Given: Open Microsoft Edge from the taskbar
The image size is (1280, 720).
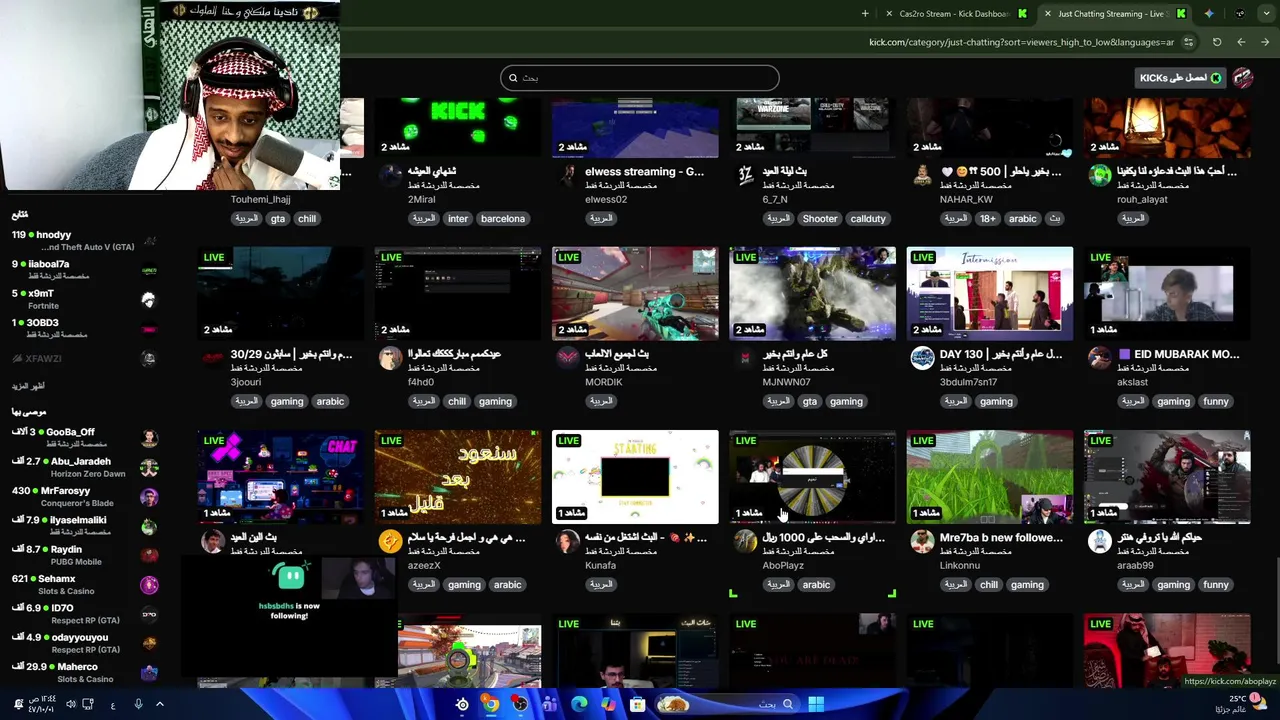Looking at the screenshot, I should click(x=579, y=705).
